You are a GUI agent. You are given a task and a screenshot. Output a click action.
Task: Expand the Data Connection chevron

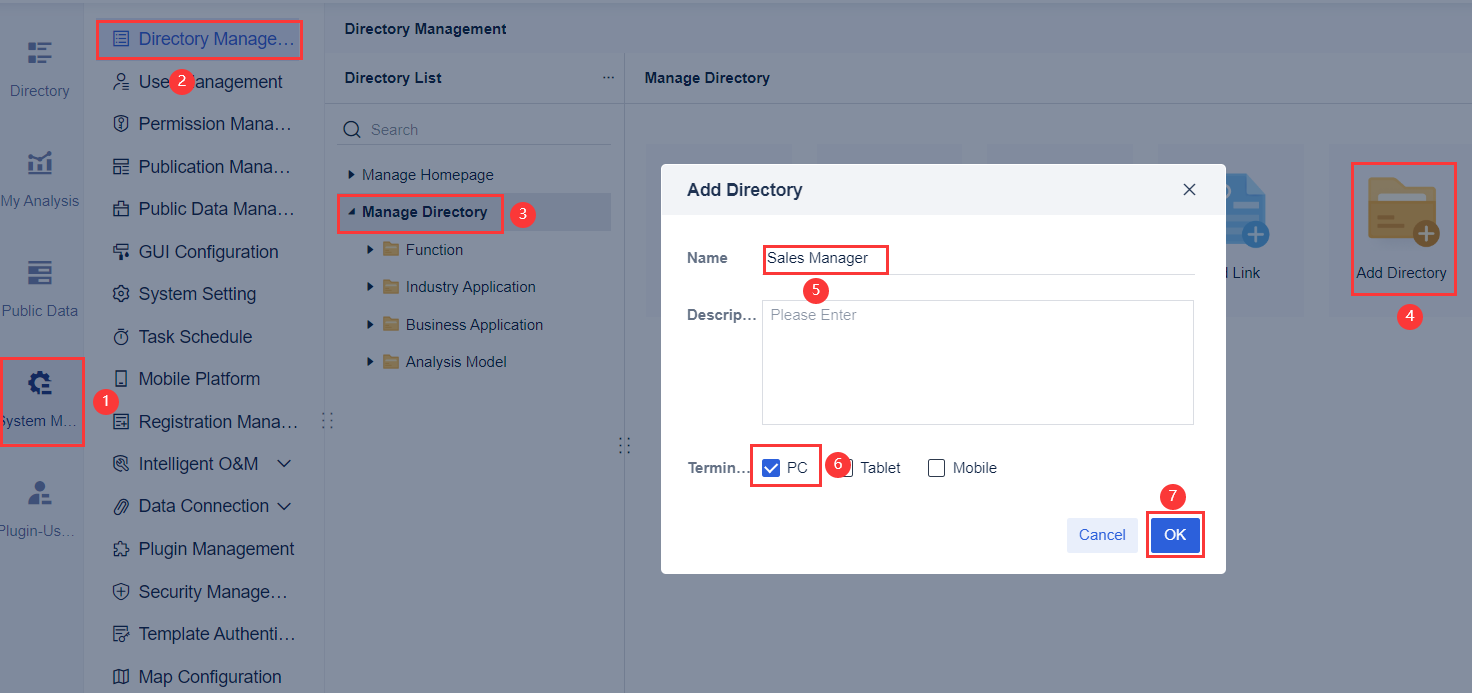(x=284, y=506)
